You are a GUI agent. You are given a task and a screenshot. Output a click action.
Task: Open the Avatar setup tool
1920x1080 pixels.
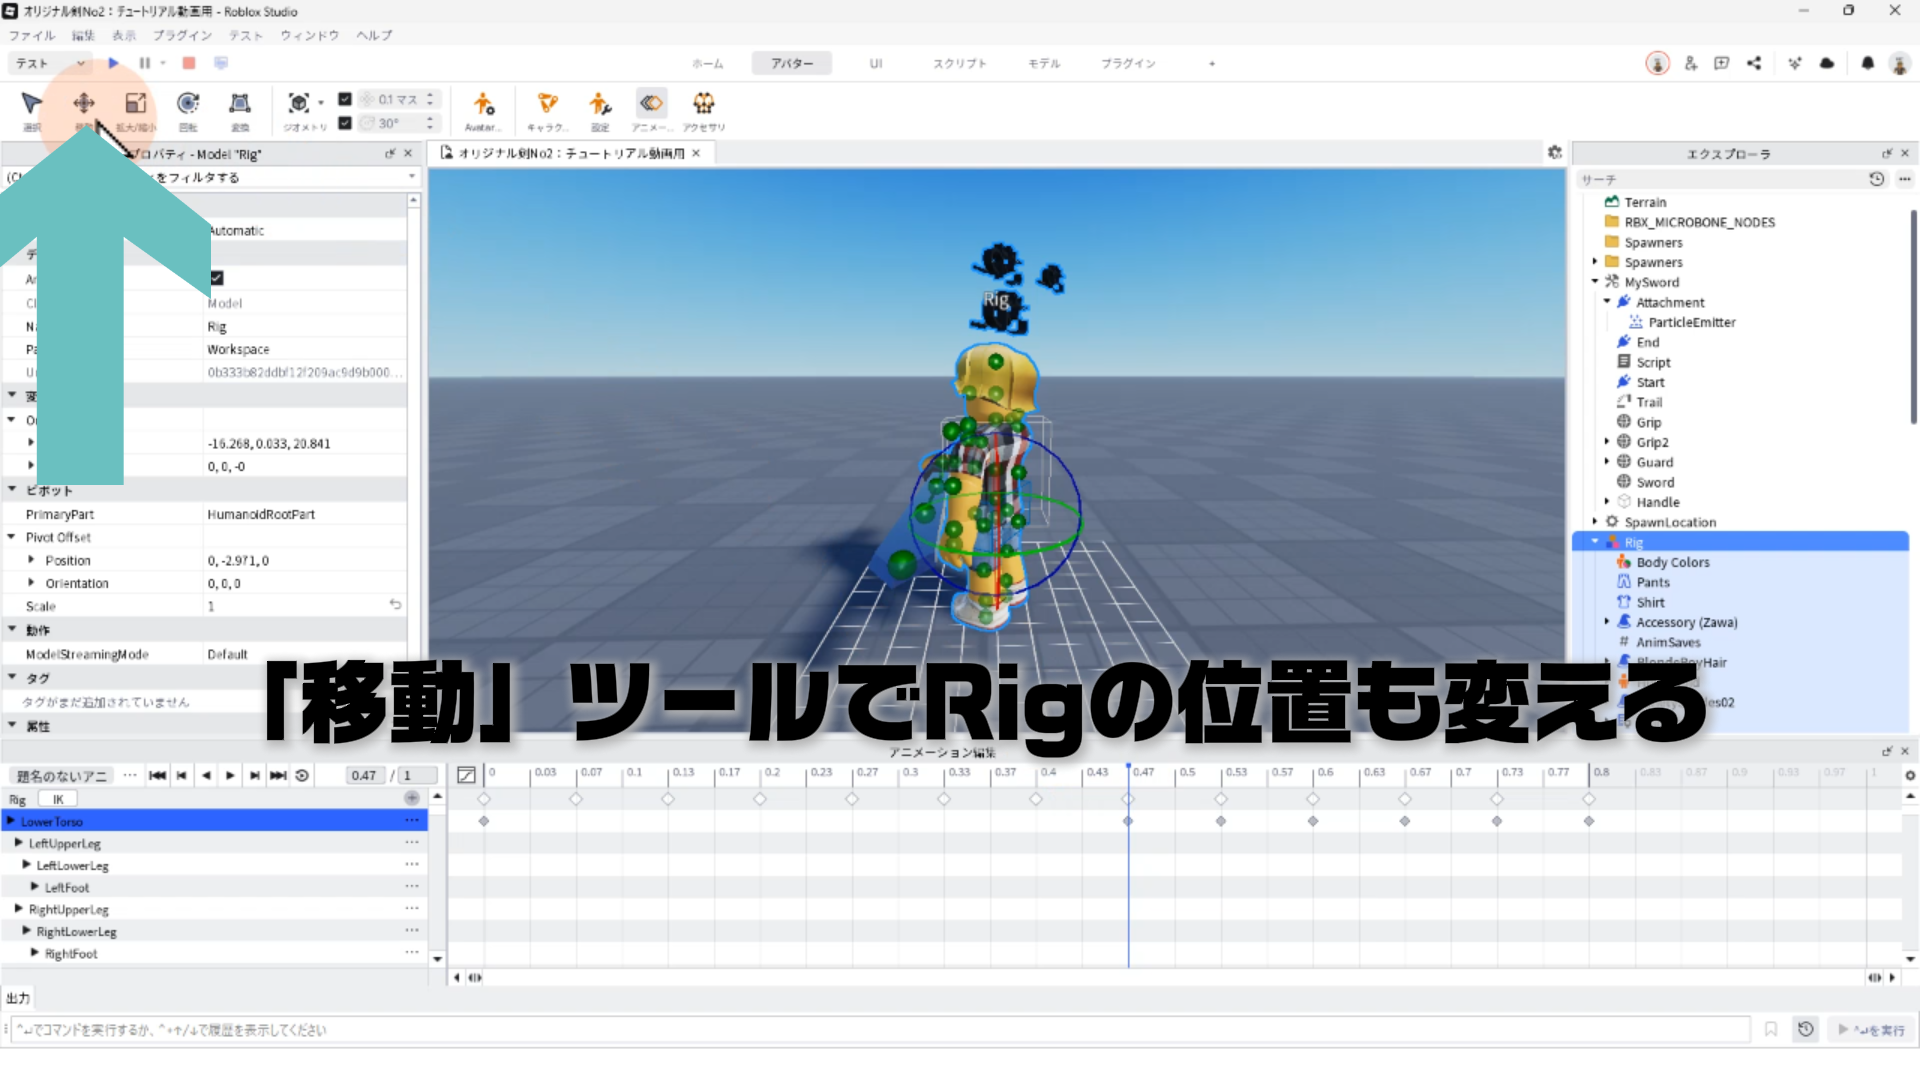click(483, 104)
